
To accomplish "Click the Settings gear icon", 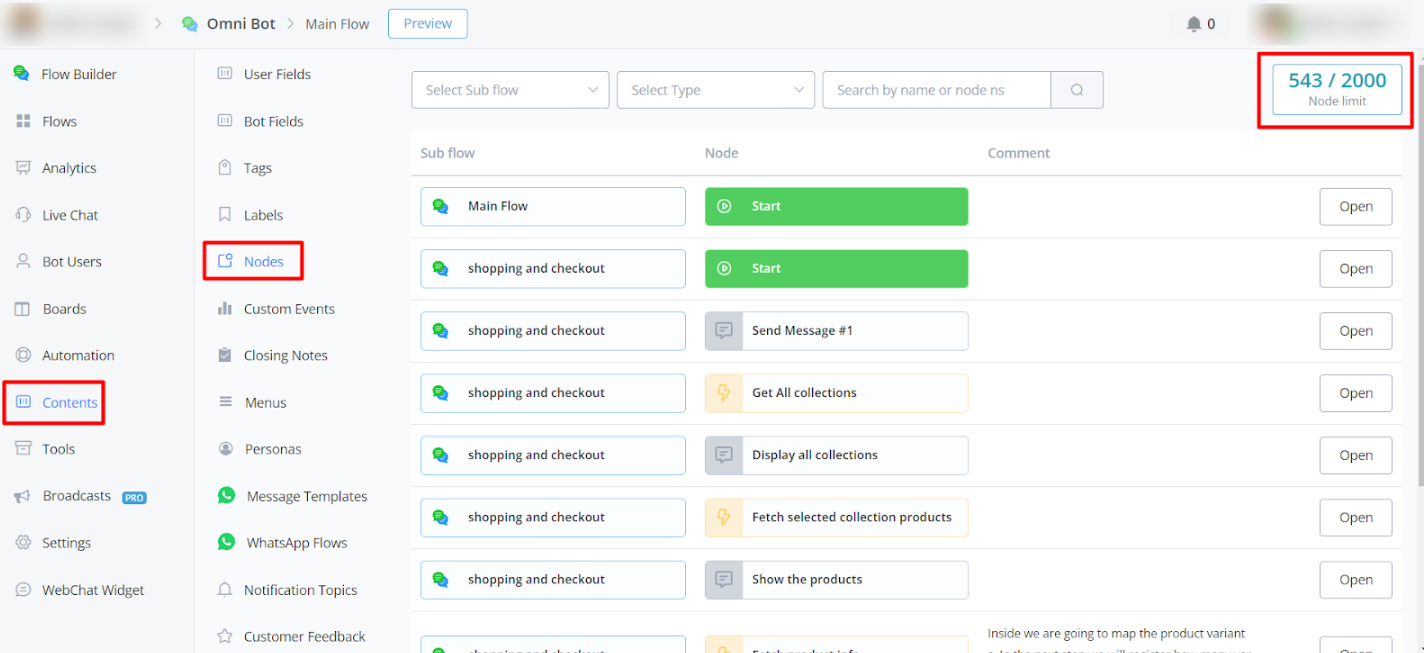I will click(x=23, y=543).
